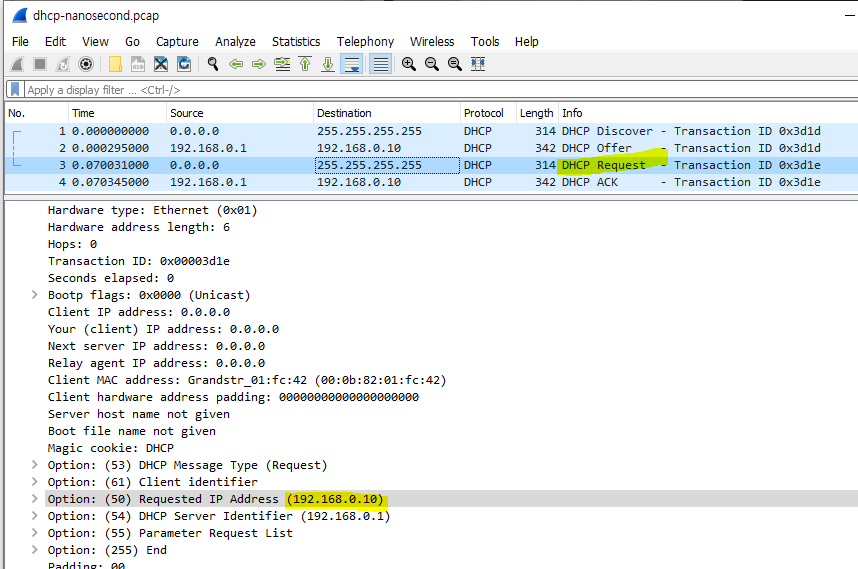Viewport: 858px width, 569px height.
Task: Click the display filter input field
Action: [x=440, y=90]
